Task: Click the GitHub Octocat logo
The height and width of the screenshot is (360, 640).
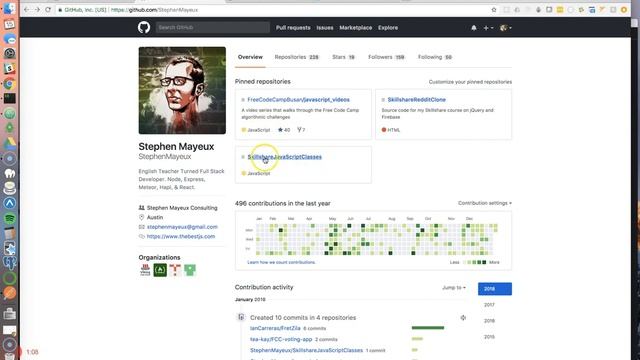Action: point(144,27)
